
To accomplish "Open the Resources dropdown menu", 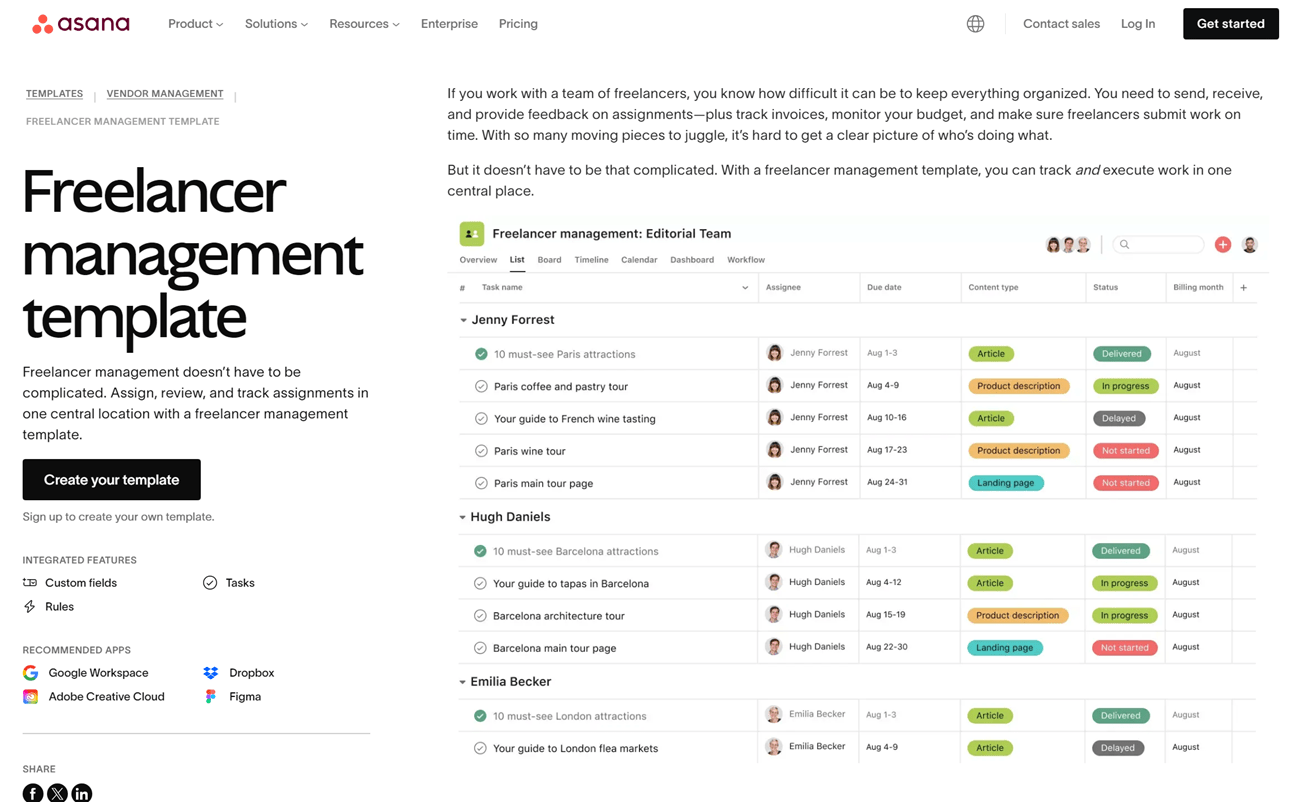I will tap(364, 24).
